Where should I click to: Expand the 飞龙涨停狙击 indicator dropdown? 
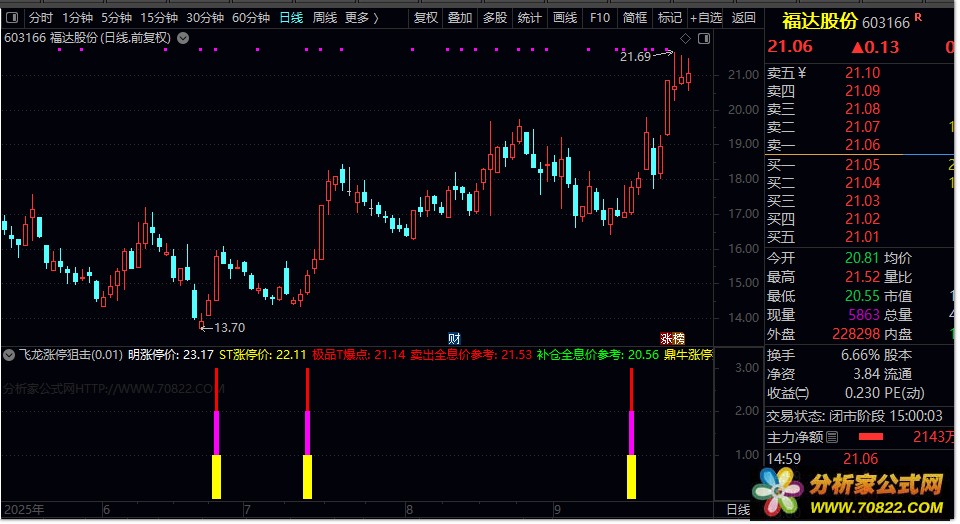click(9, 354)
